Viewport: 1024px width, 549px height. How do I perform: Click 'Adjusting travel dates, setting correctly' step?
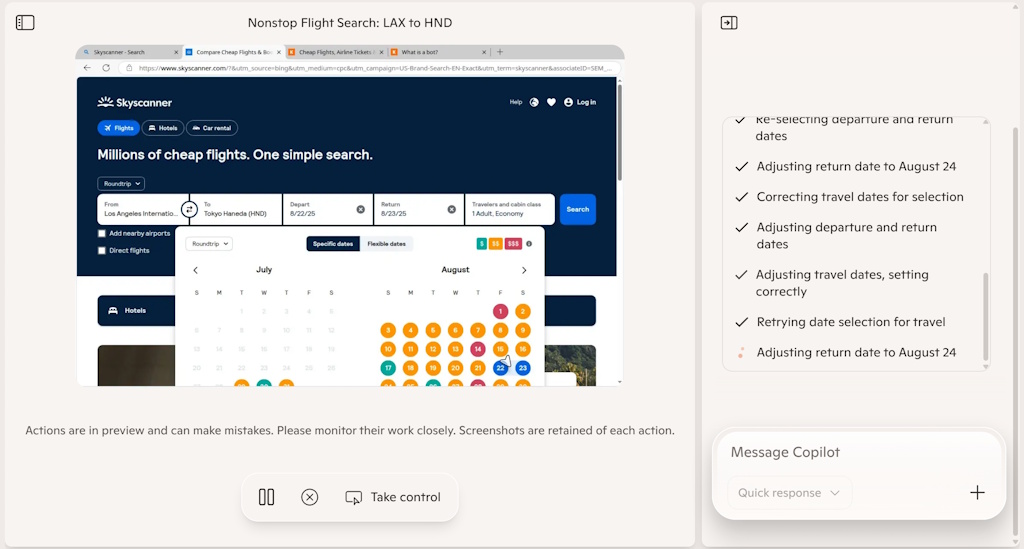pyautogui.click(x=842, y=283)
